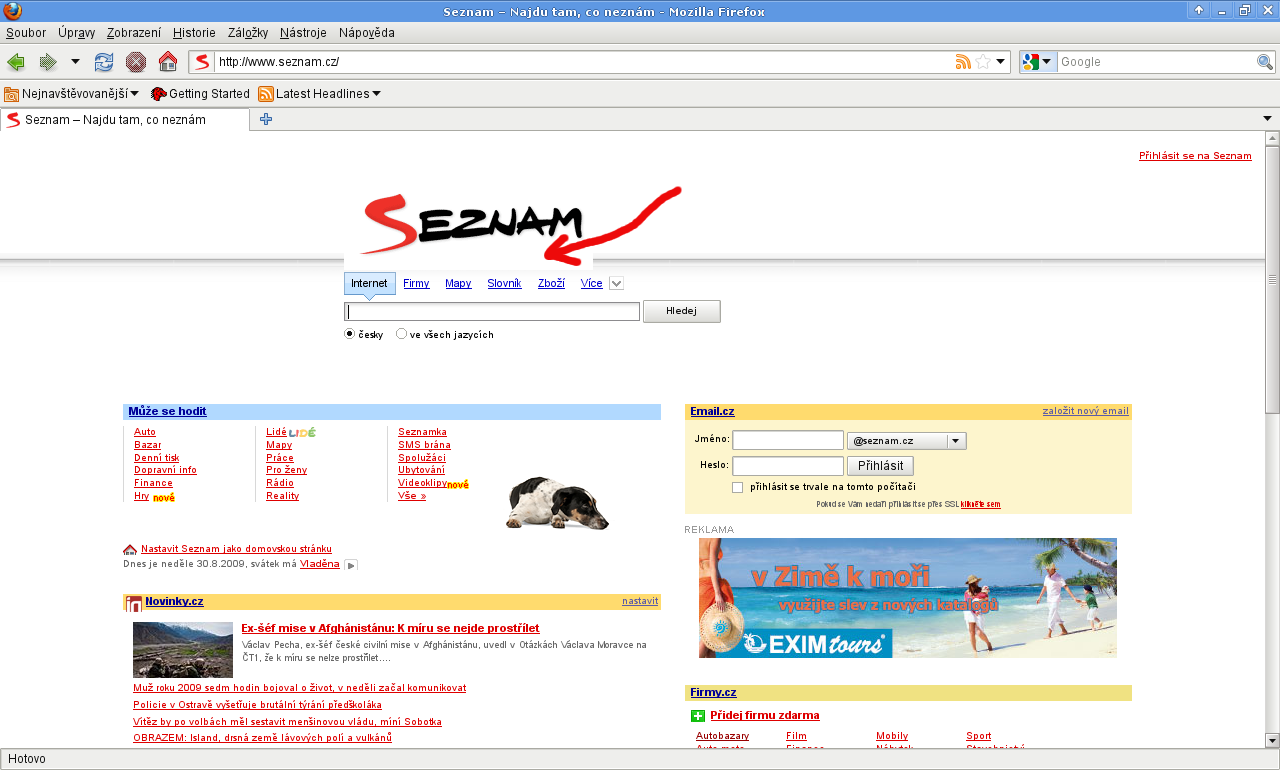Click the Přihlásit login button
Screen dimensions: 1280x770
click(880, 466)
